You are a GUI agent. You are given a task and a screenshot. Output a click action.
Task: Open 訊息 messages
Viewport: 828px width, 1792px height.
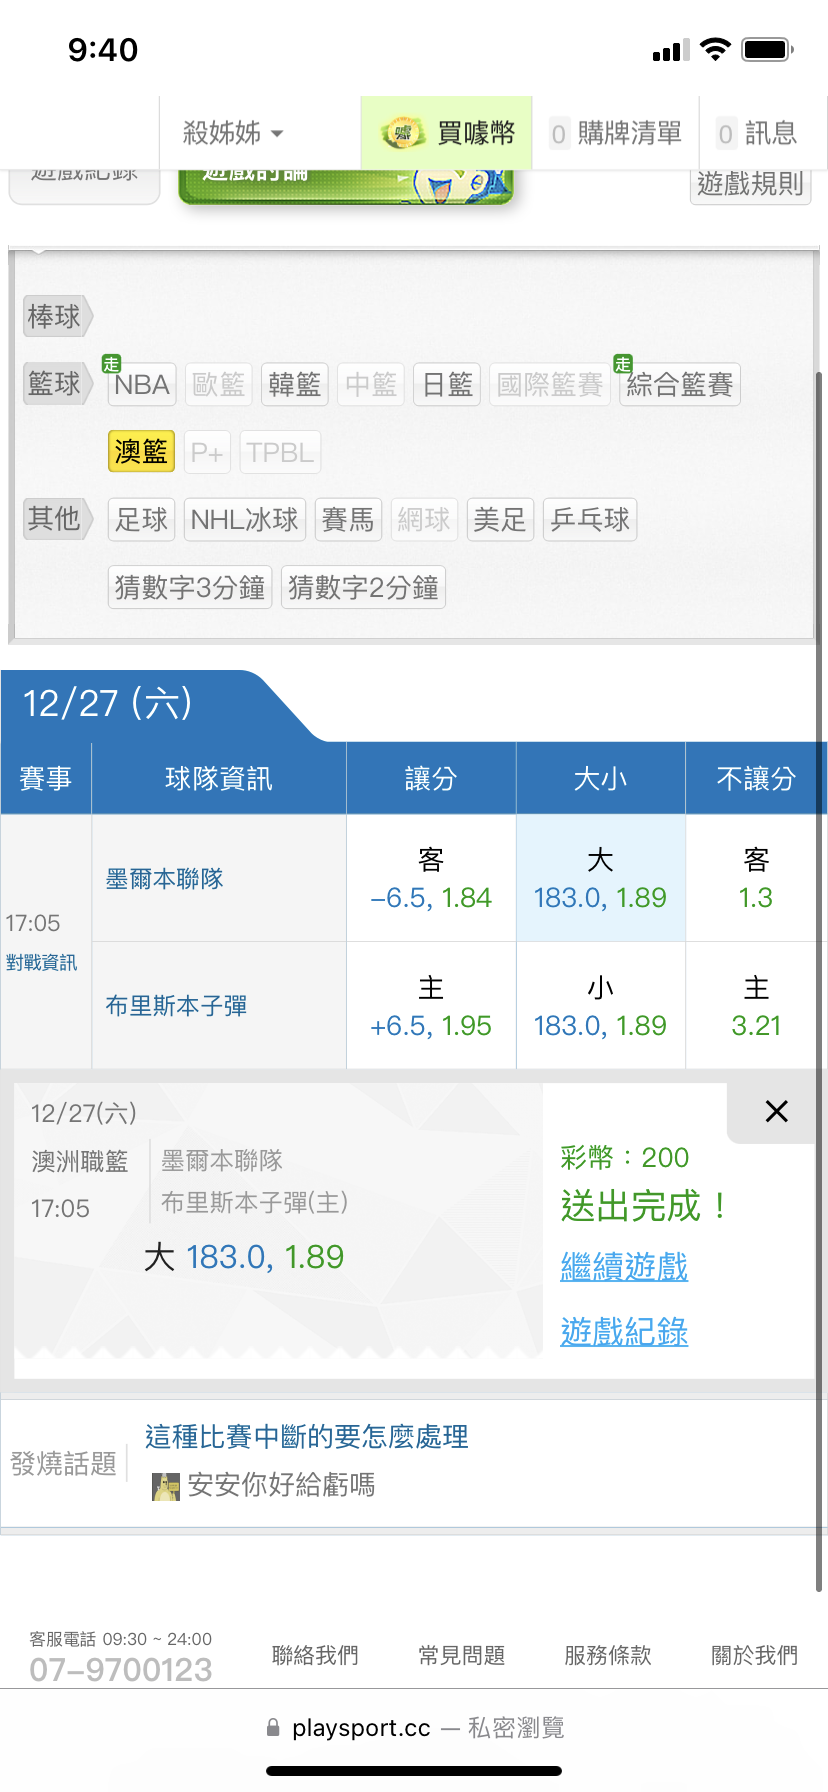(757, 133)
